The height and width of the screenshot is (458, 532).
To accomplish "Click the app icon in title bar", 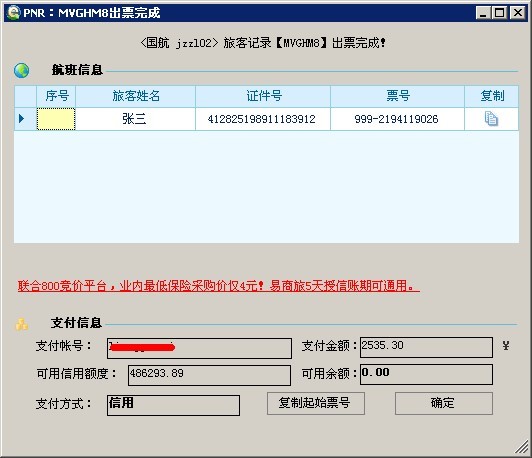I will pyautogui.click(x=14, y=13).
